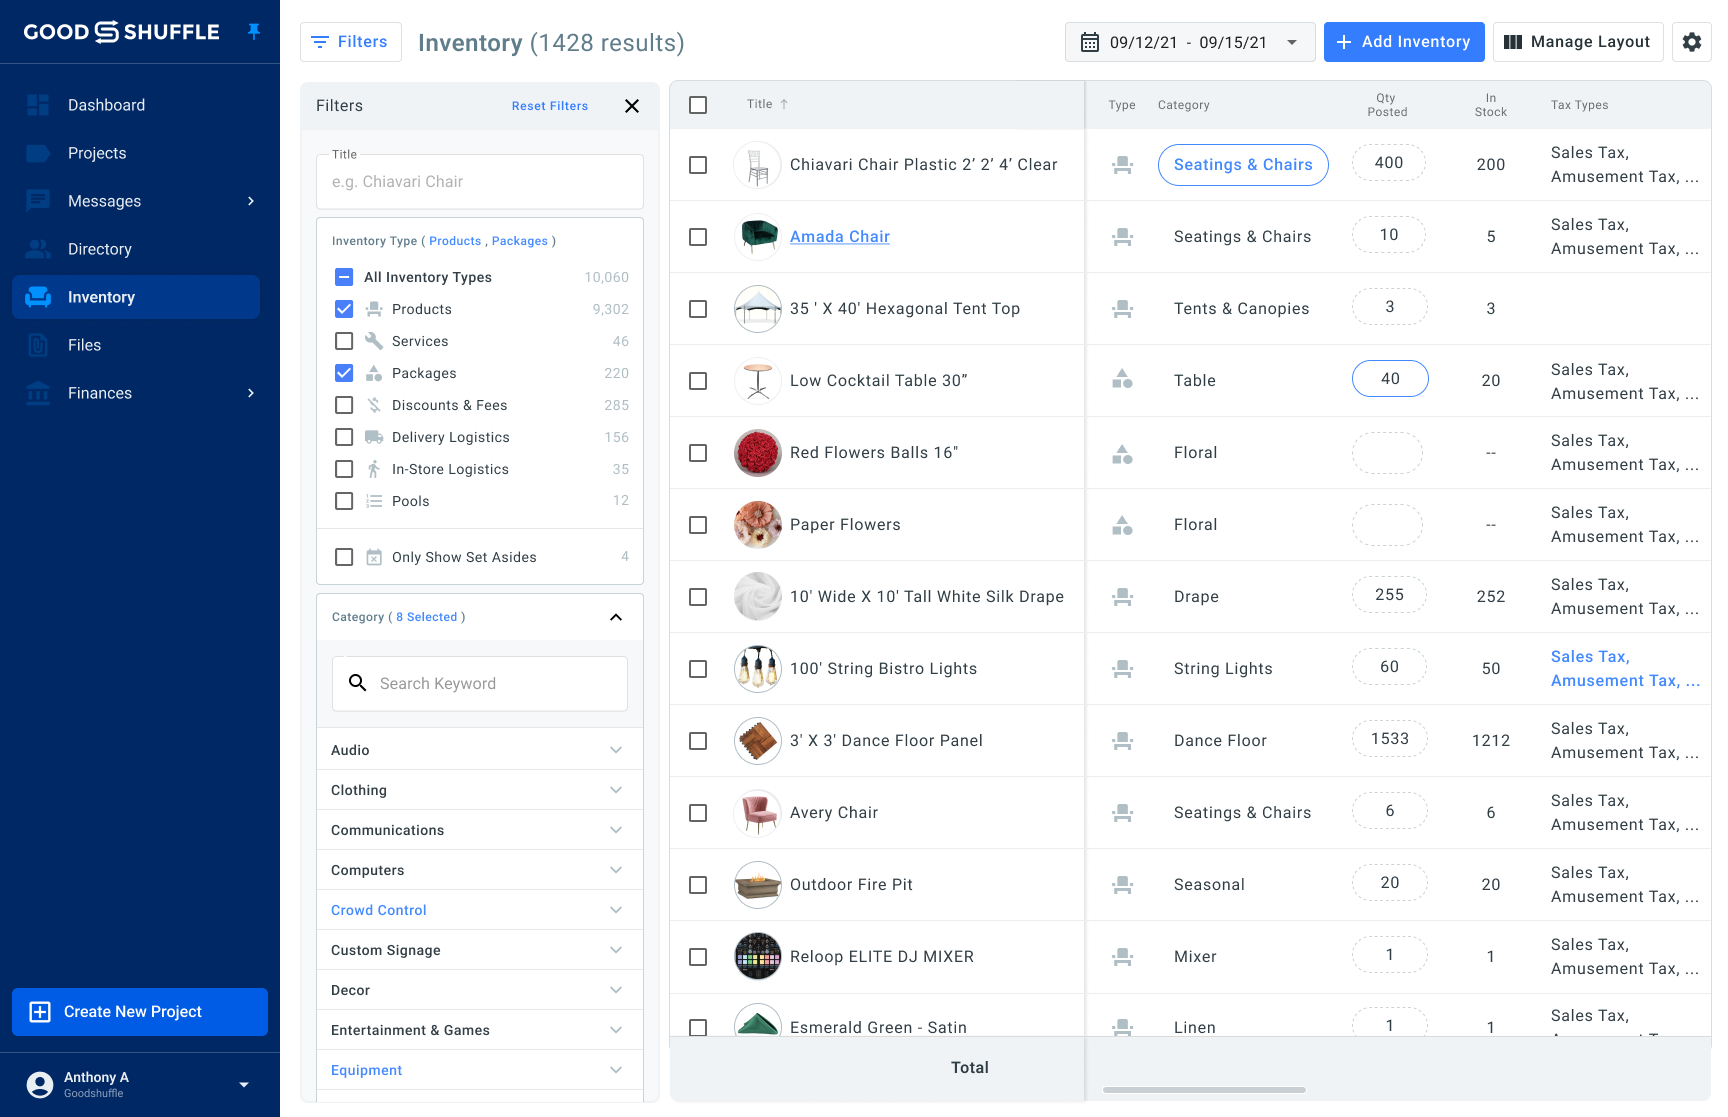Switch to the Dashboard page
The image size is (1728, 1117).
tap(106, 104)
